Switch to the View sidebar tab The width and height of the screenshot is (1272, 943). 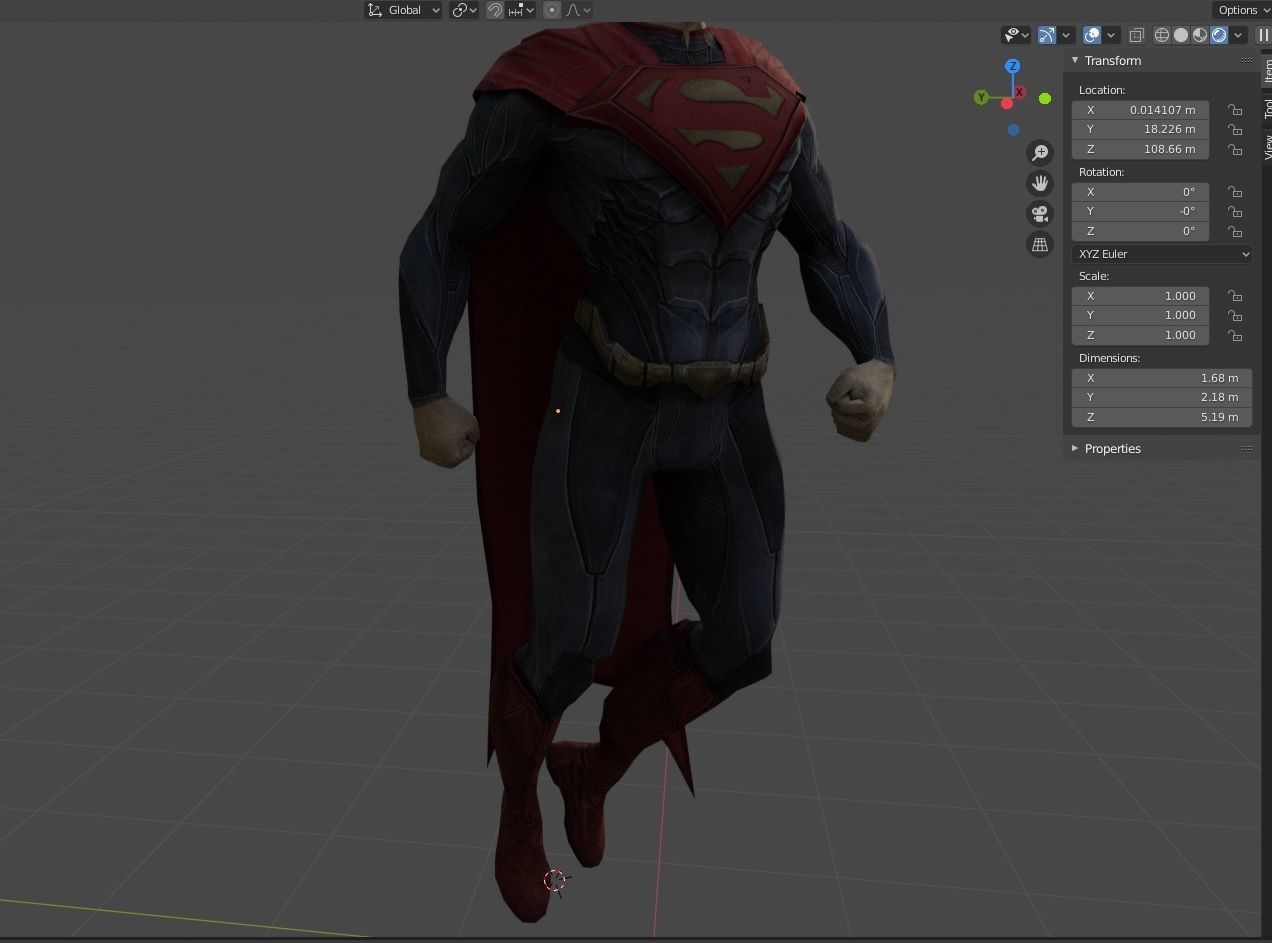pyautogui.click(x=1266, y=147)
